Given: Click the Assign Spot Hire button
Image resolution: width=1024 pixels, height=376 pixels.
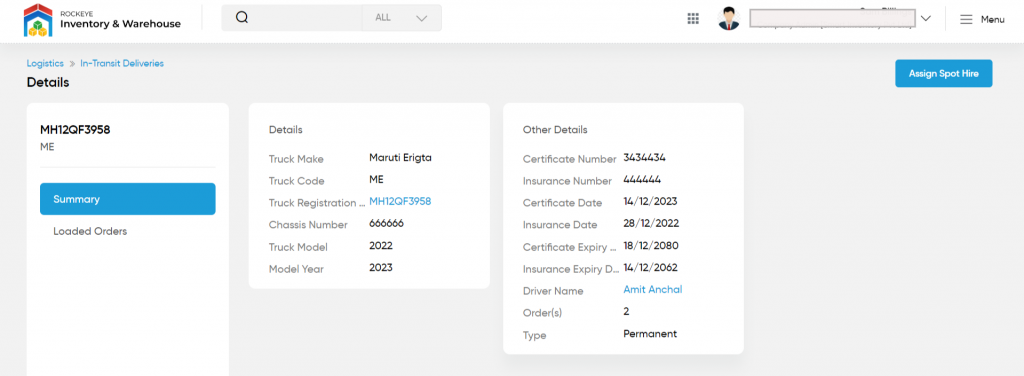Looking at the screenshot, I should coord(944,74).
